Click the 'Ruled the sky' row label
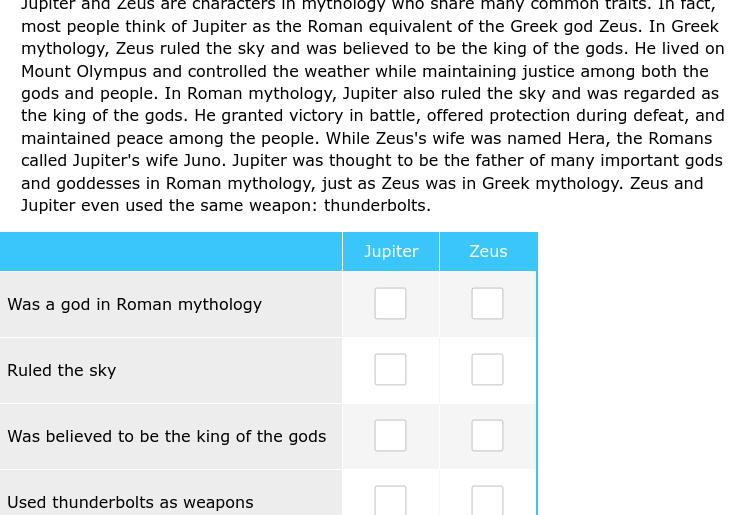Screen dimensions: 731x515 coord(62,371)
